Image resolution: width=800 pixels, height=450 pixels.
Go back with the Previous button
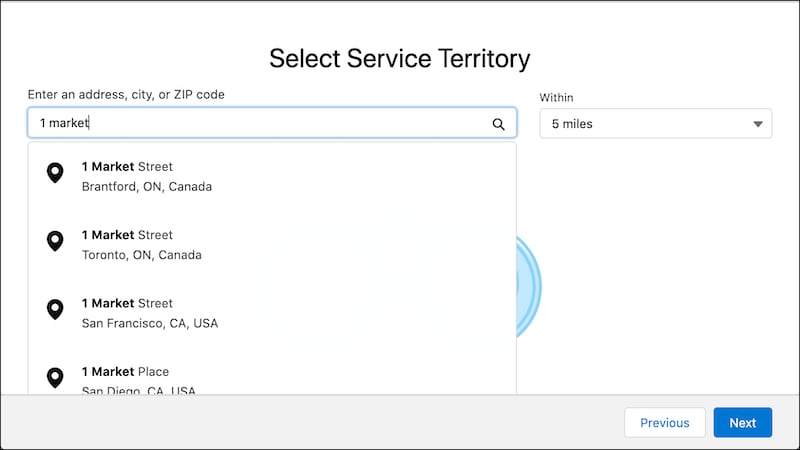(x=665, y=422)
